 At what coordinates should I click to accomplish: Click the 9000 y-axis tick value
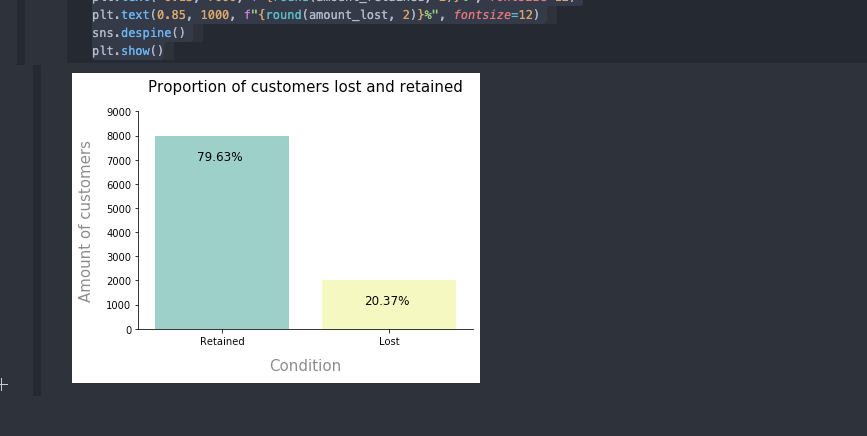pos(120,113)
